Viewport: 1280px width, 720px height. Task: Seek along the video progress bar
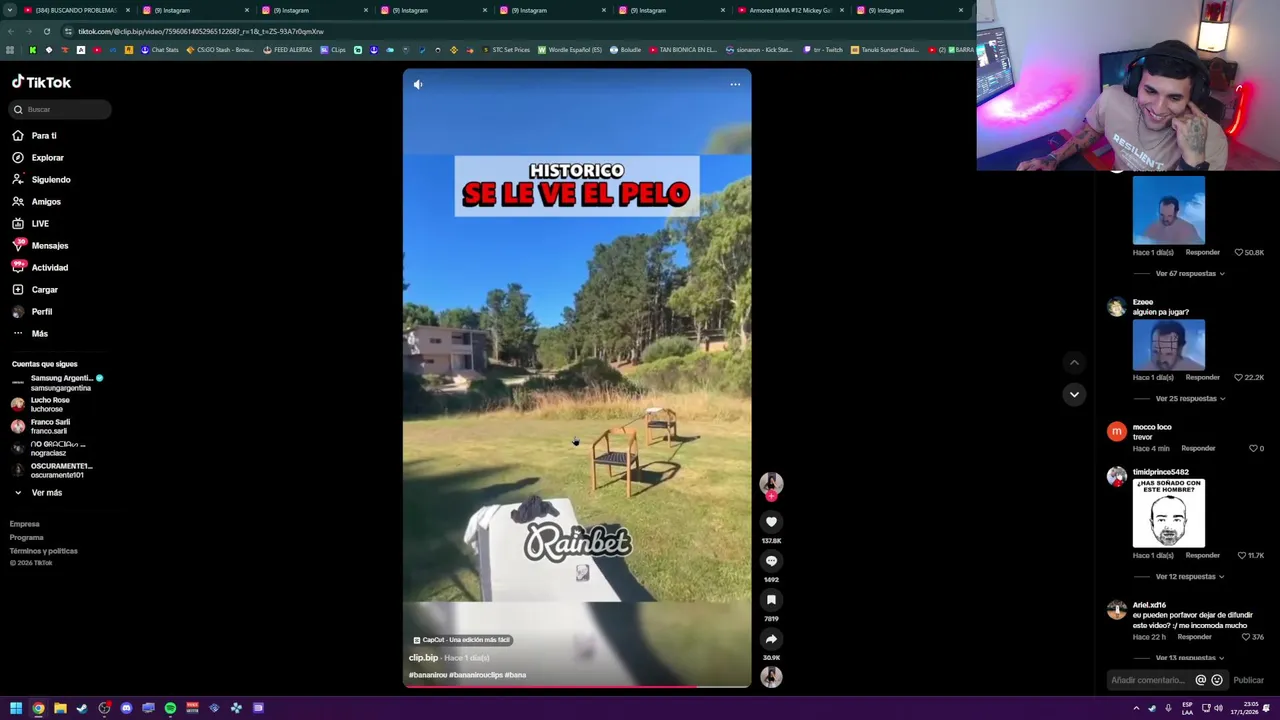tap(577, 686)
